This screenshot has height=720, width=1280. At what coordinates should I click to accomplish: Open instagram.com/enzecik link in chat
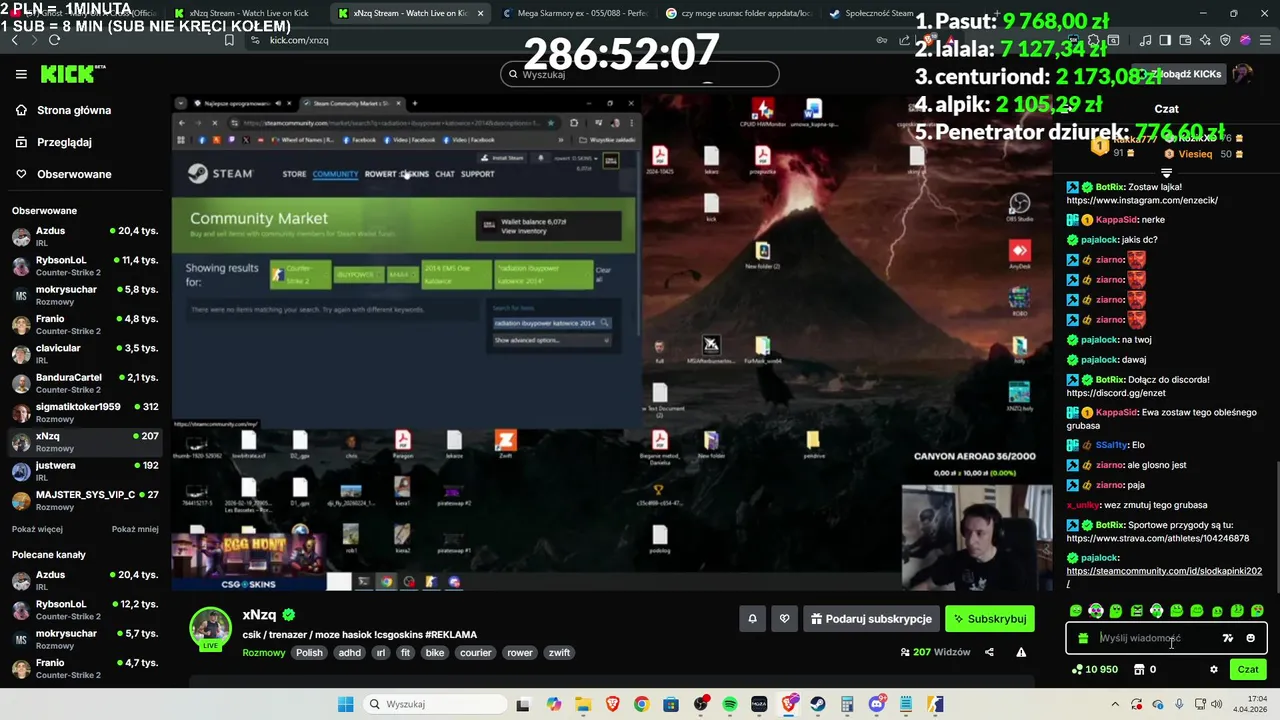(1142, 200)
